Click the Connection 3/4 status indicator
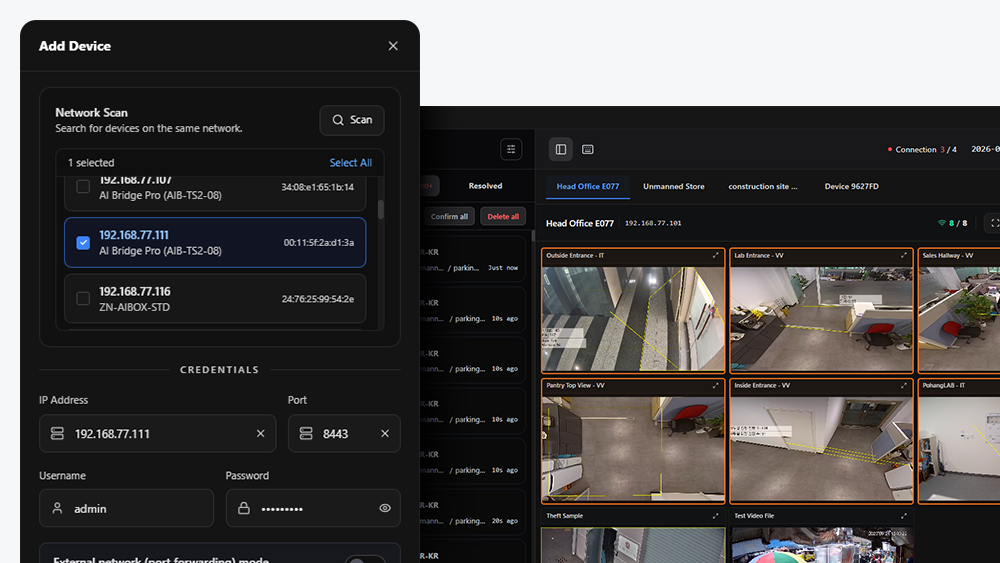Screen dimensions: 1000x563 (x=922, y=150)
